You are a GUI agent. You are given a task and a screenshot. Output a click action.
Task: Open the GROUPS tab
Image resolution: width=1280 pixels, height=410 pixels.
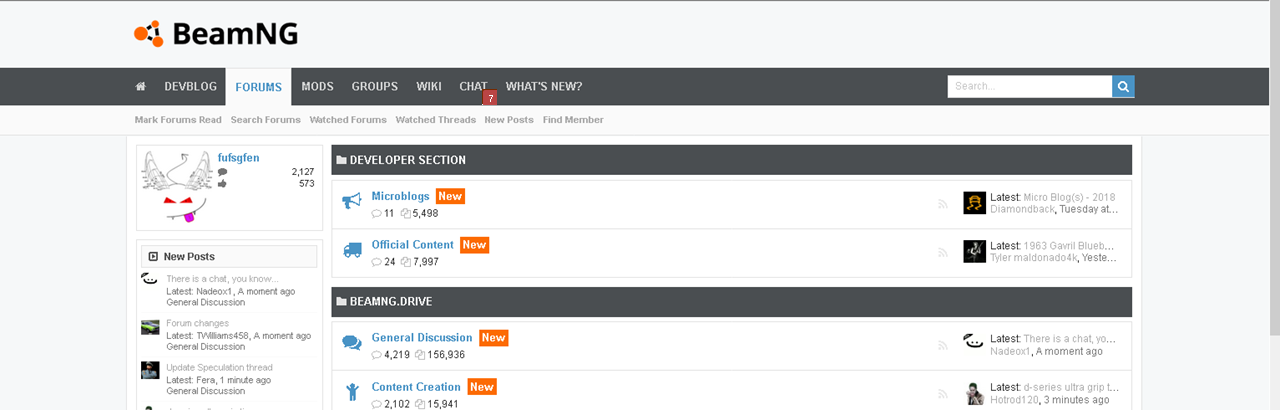point(375,87)
